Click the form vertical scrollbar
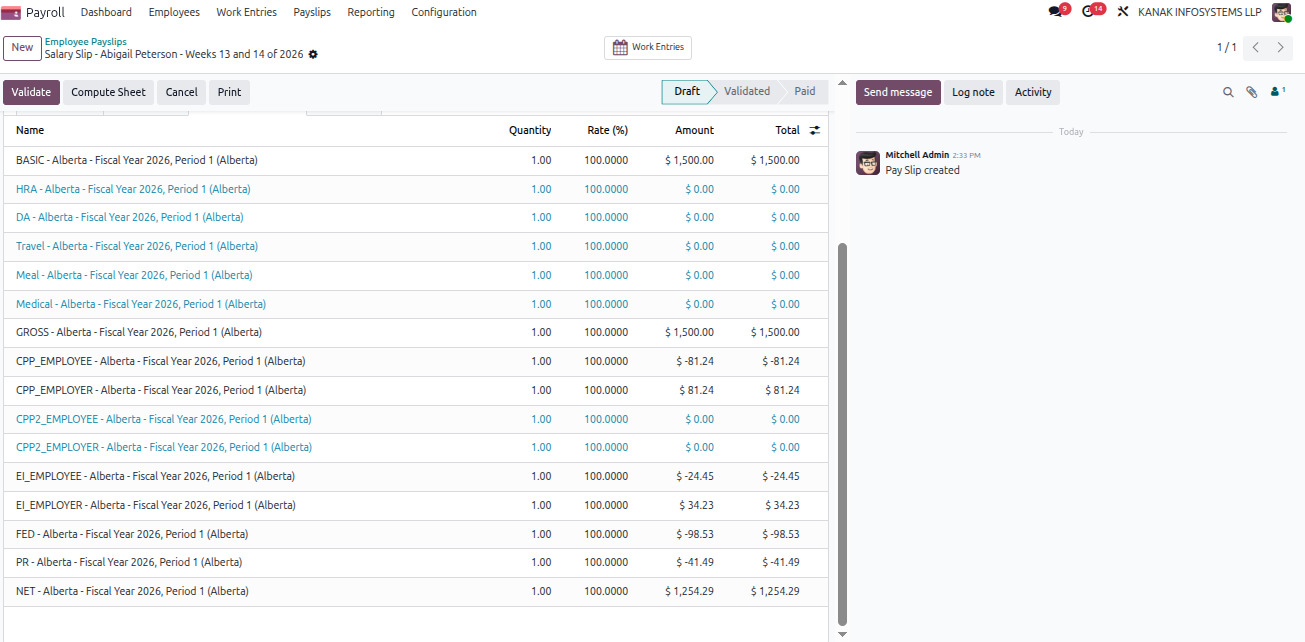This screenshot has height=642, width=1305. (x=842, y=433)
